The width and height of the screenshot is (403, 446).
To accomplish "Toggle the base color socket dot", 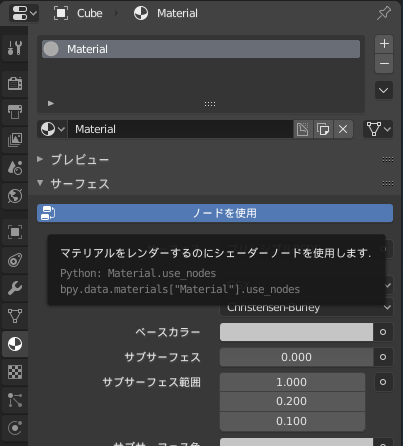I will [383, 332].
